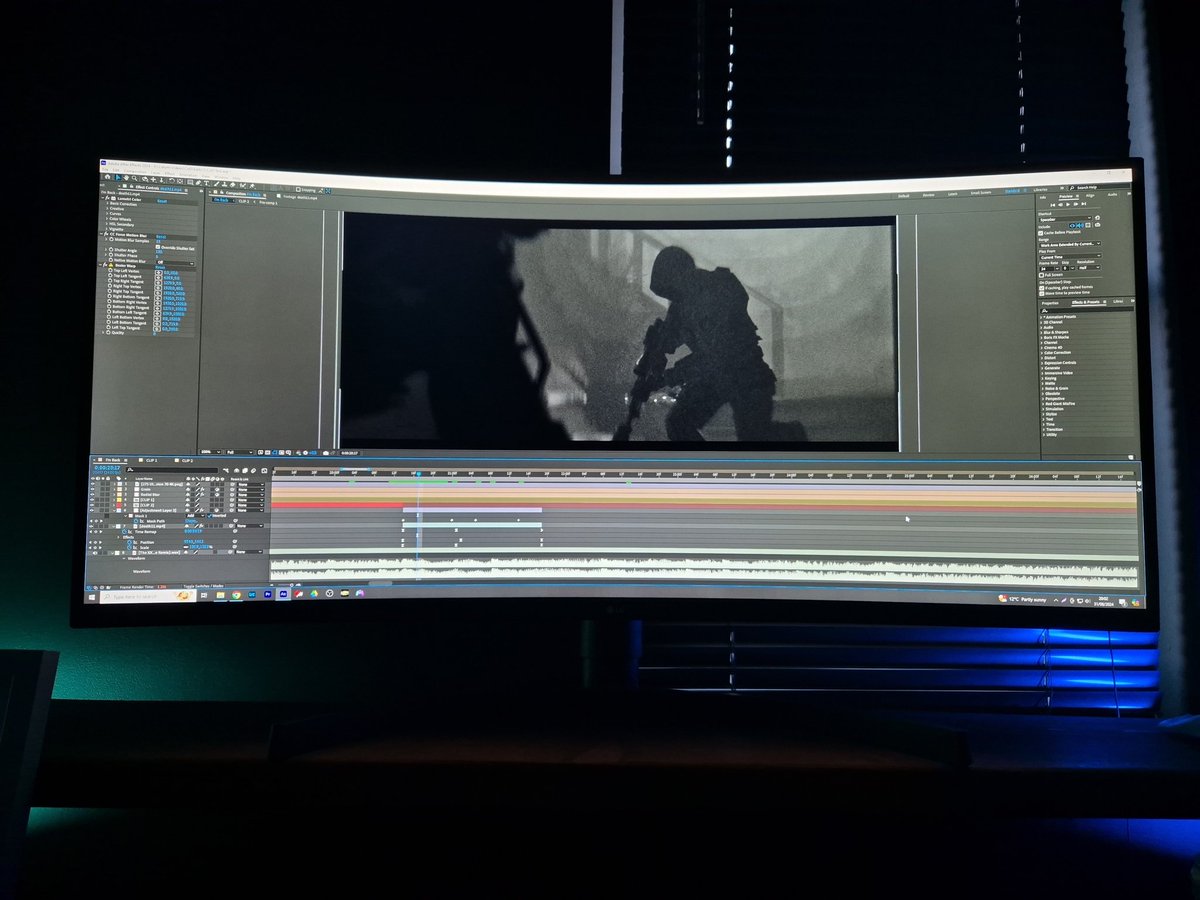Select the Selection arrow tool
Viewport: 1200px width, 900px height.
[118, 177]
